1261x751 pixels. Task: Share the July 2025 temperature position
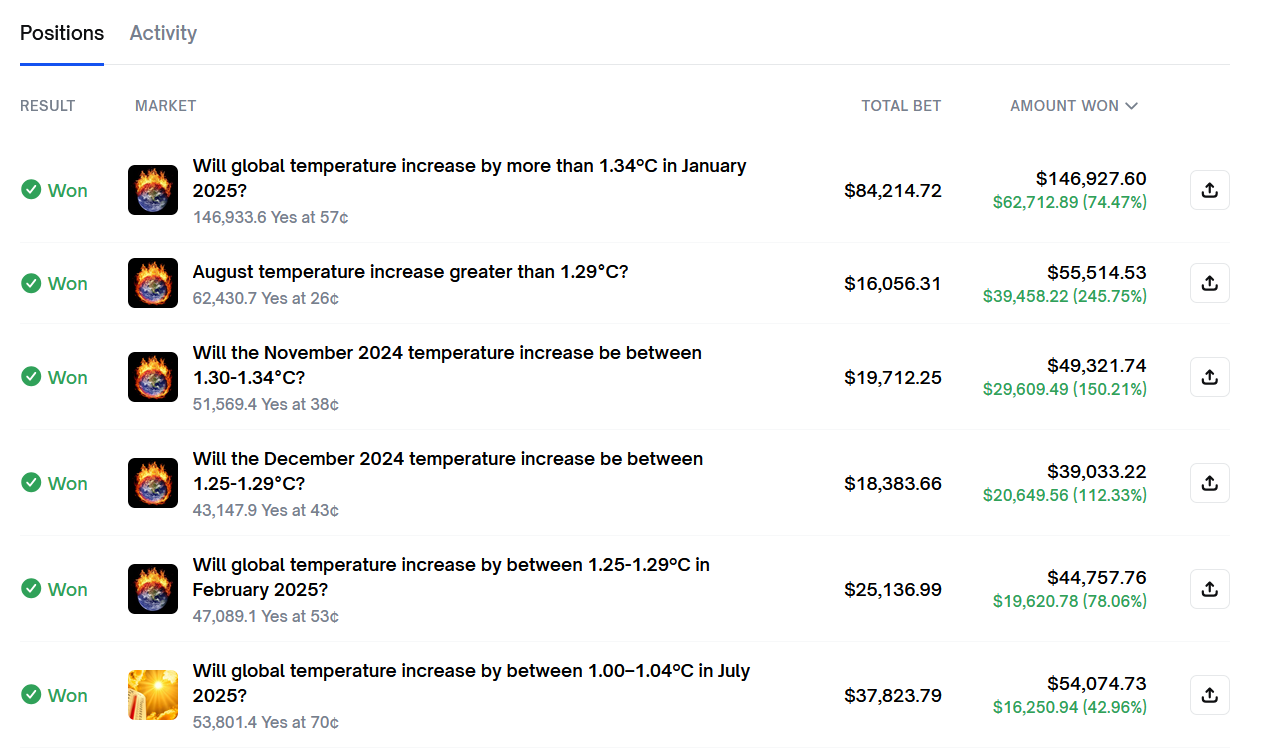pyautogui.click(x=1209, y=695)
